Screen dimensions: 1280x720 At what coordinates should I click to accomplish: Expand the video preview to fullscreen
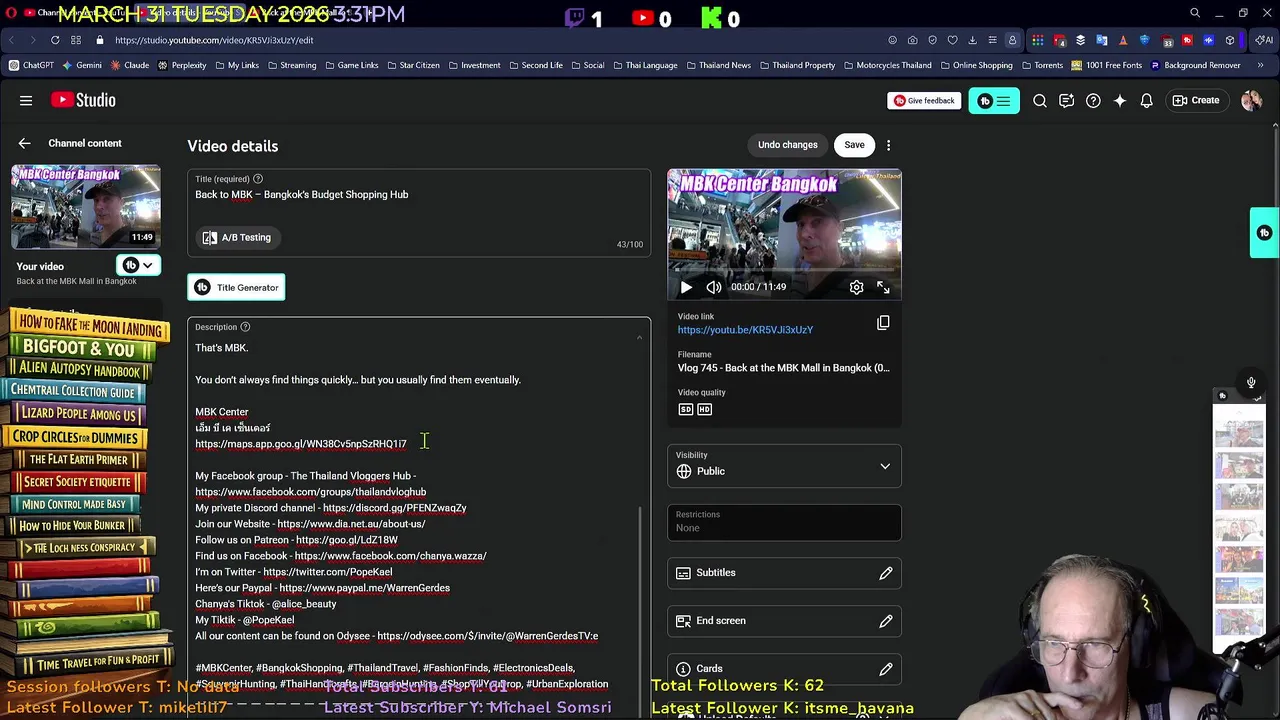[883, 287]
